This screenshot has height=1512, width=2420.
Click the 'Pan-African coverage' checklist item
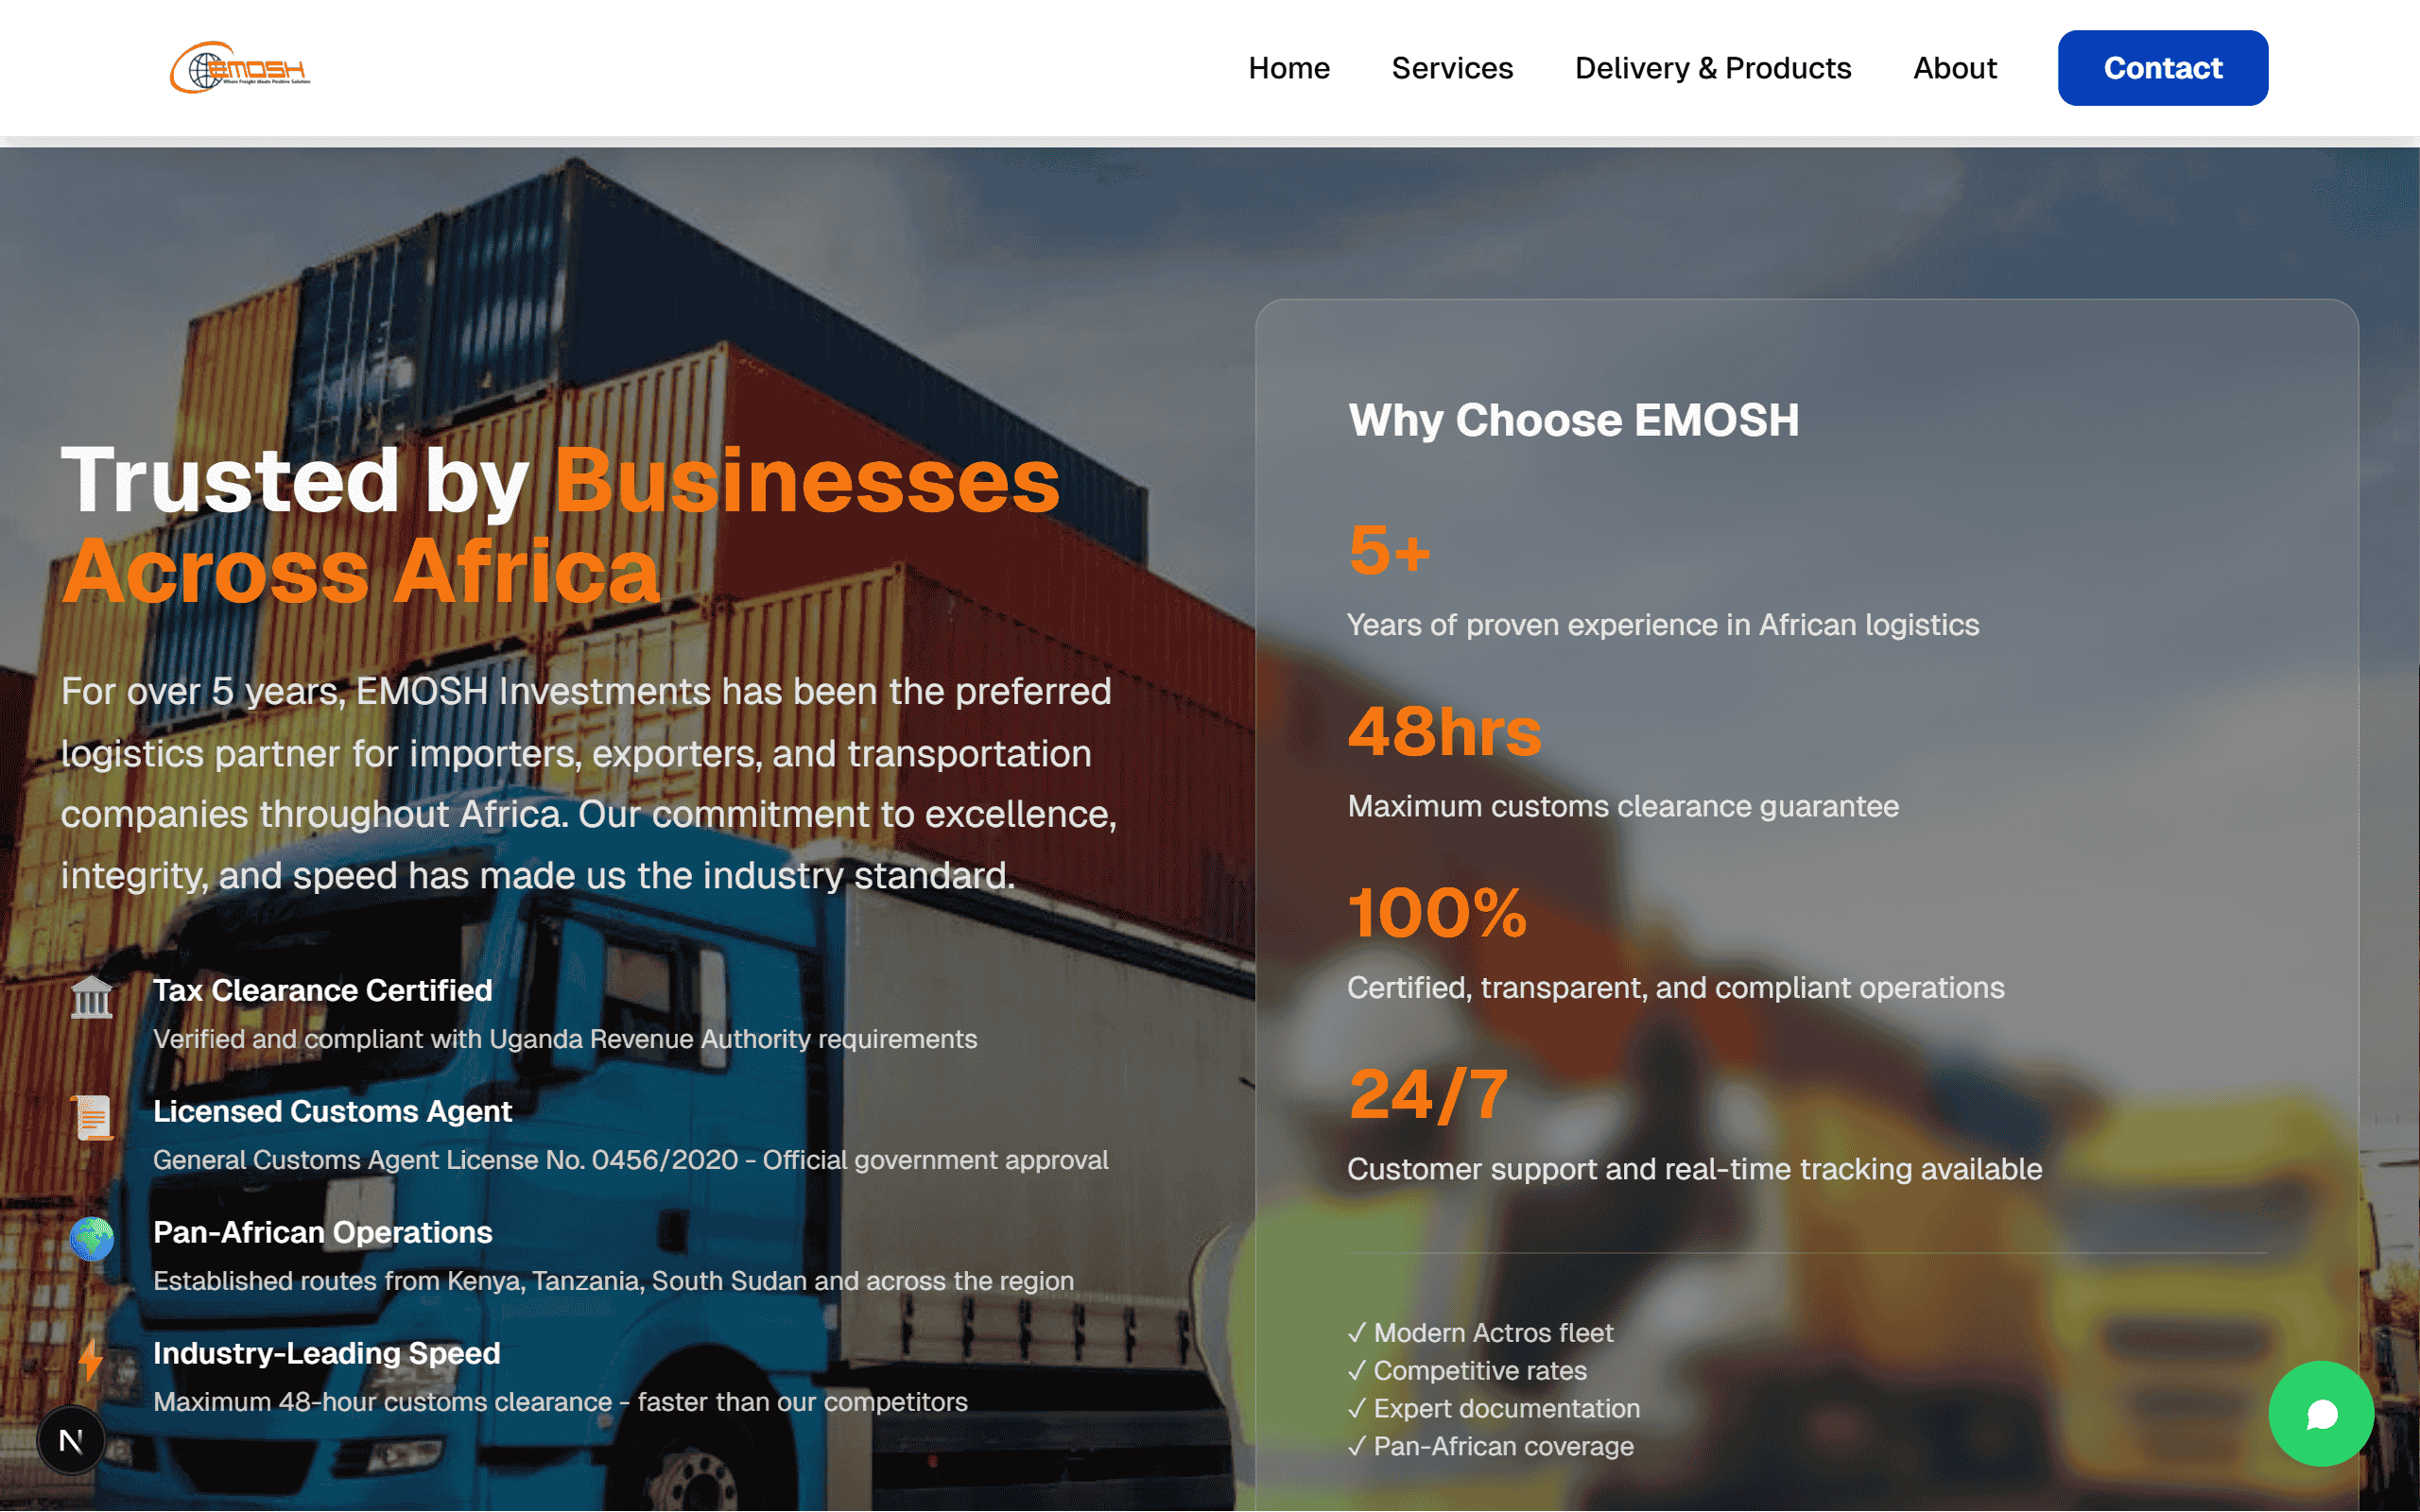point(1491,1446)
